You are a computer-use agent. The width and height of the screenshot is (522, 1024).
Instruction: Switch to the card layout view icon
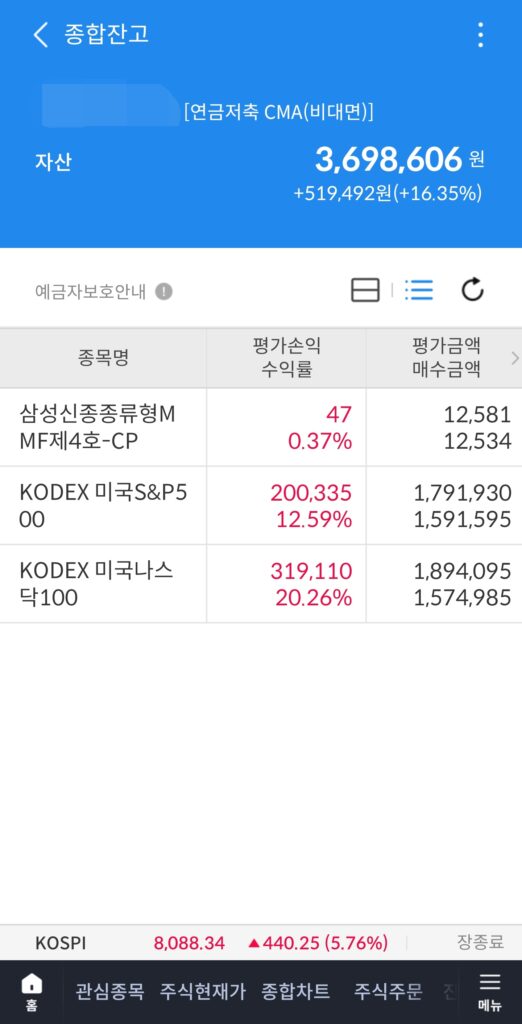click(x=365, y=290)
